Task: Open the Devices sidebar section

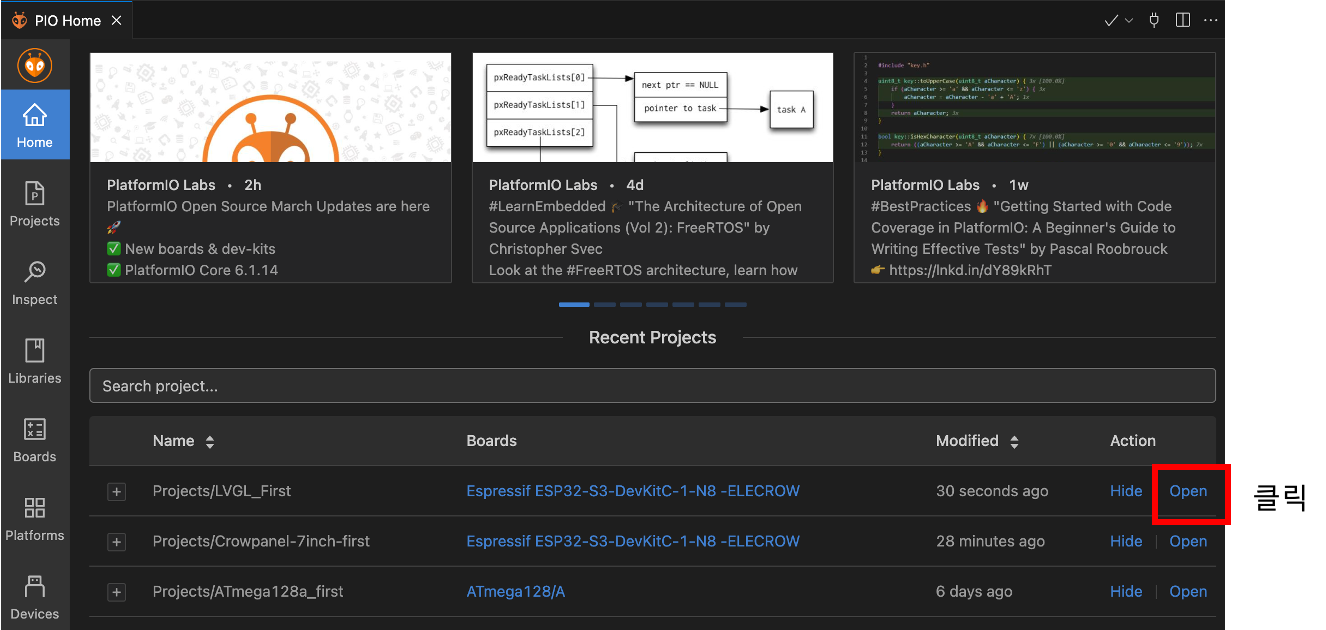Action: [35, 598]
